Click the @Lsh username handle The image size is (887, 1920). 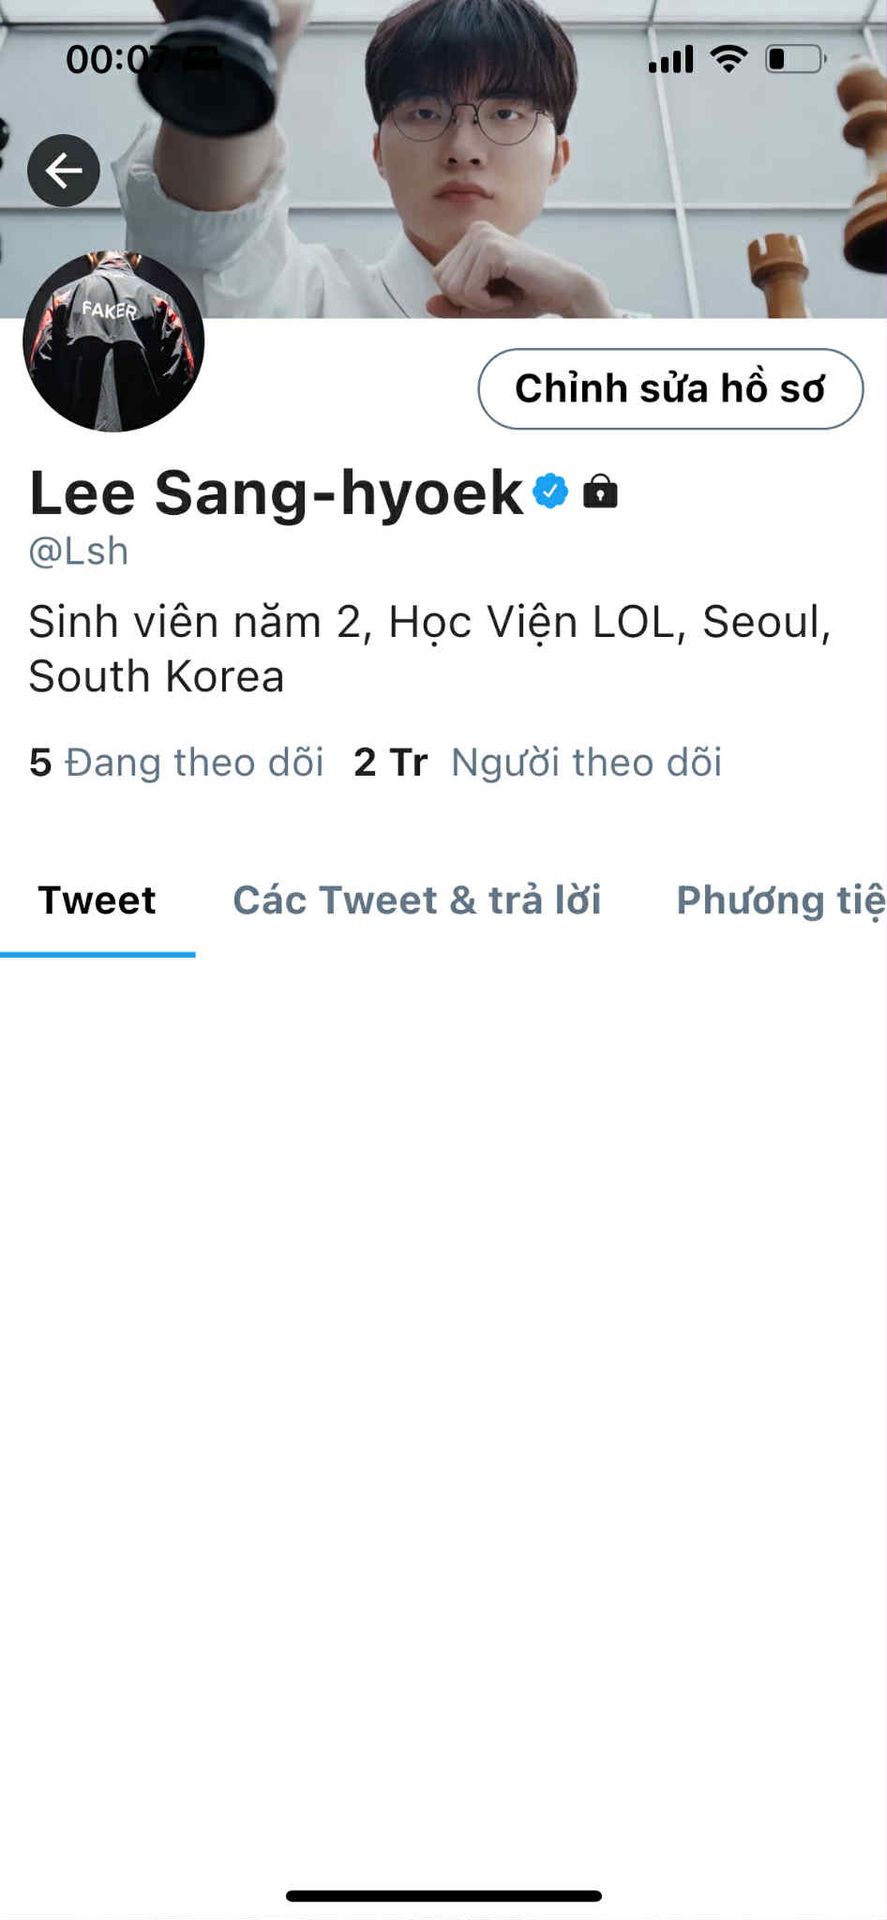[x=79, y=551]
